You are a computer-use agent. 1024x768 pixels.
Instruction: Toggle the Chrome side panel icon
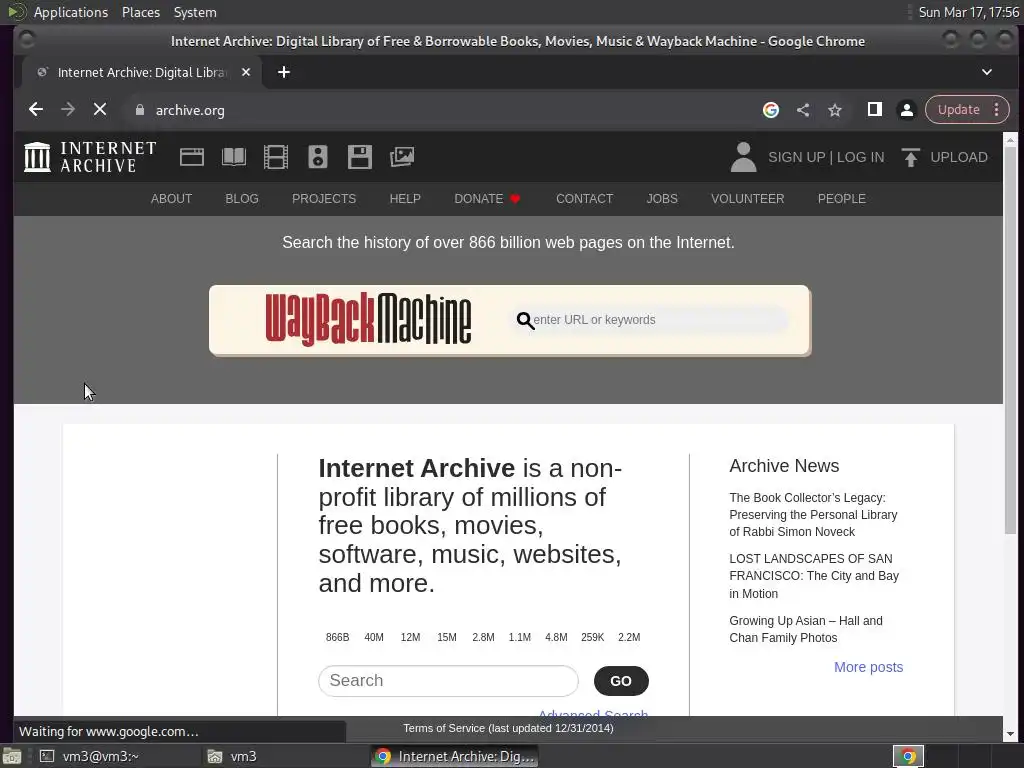874,110
